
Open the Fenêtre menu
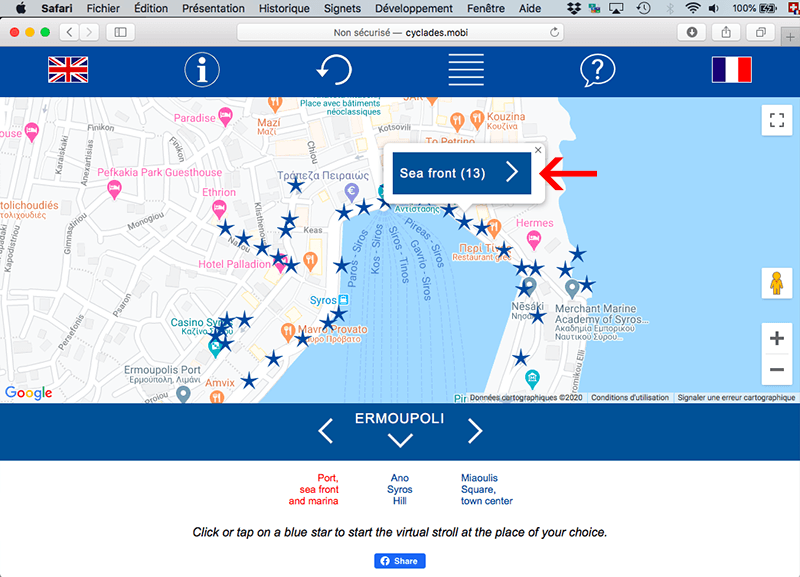pyautogui.click(x=486, y=8)
